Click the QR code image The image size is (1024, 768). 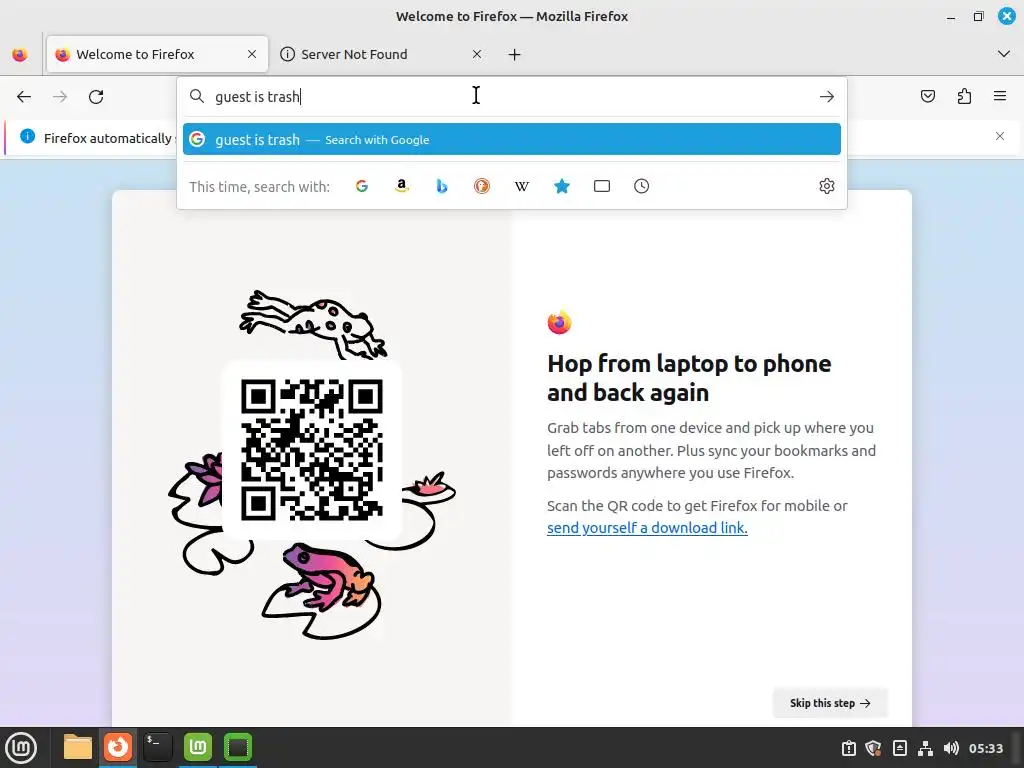312,450
